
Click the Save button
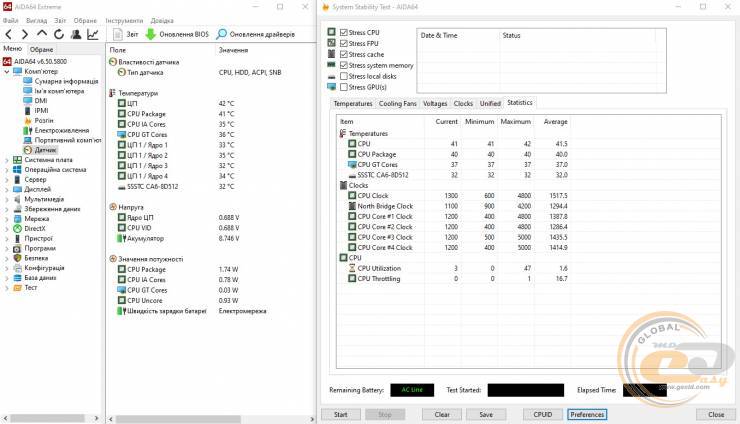click(486, 415)
